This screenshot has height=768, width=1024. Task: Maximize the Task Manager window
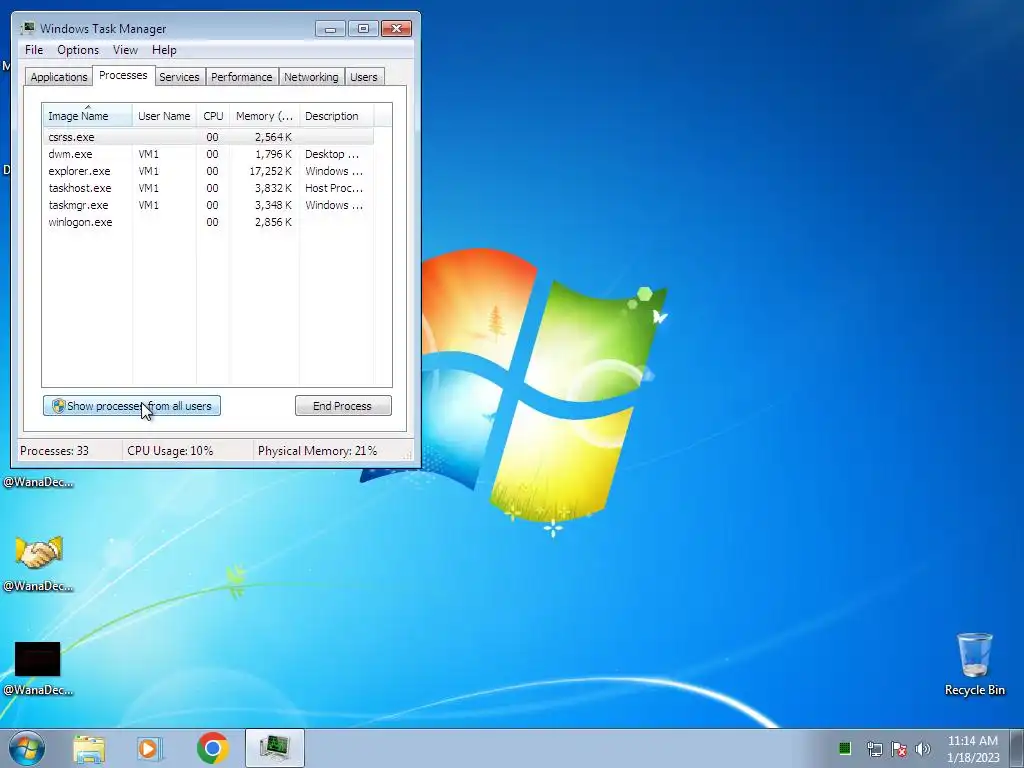click(363, 29)
